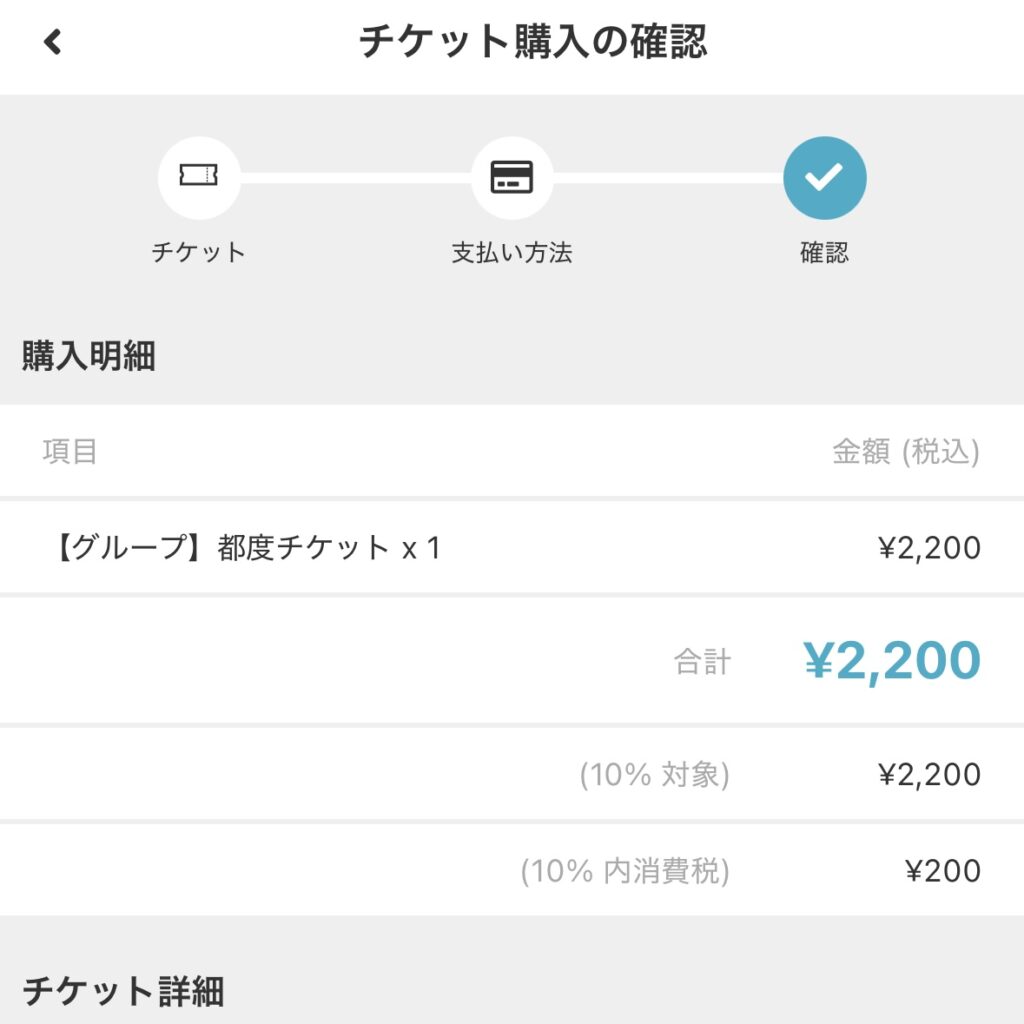The width and height of the screenshot is (1024, 1024).
Task: Go back using the left chevron arrow
Action: click(52, 42)
